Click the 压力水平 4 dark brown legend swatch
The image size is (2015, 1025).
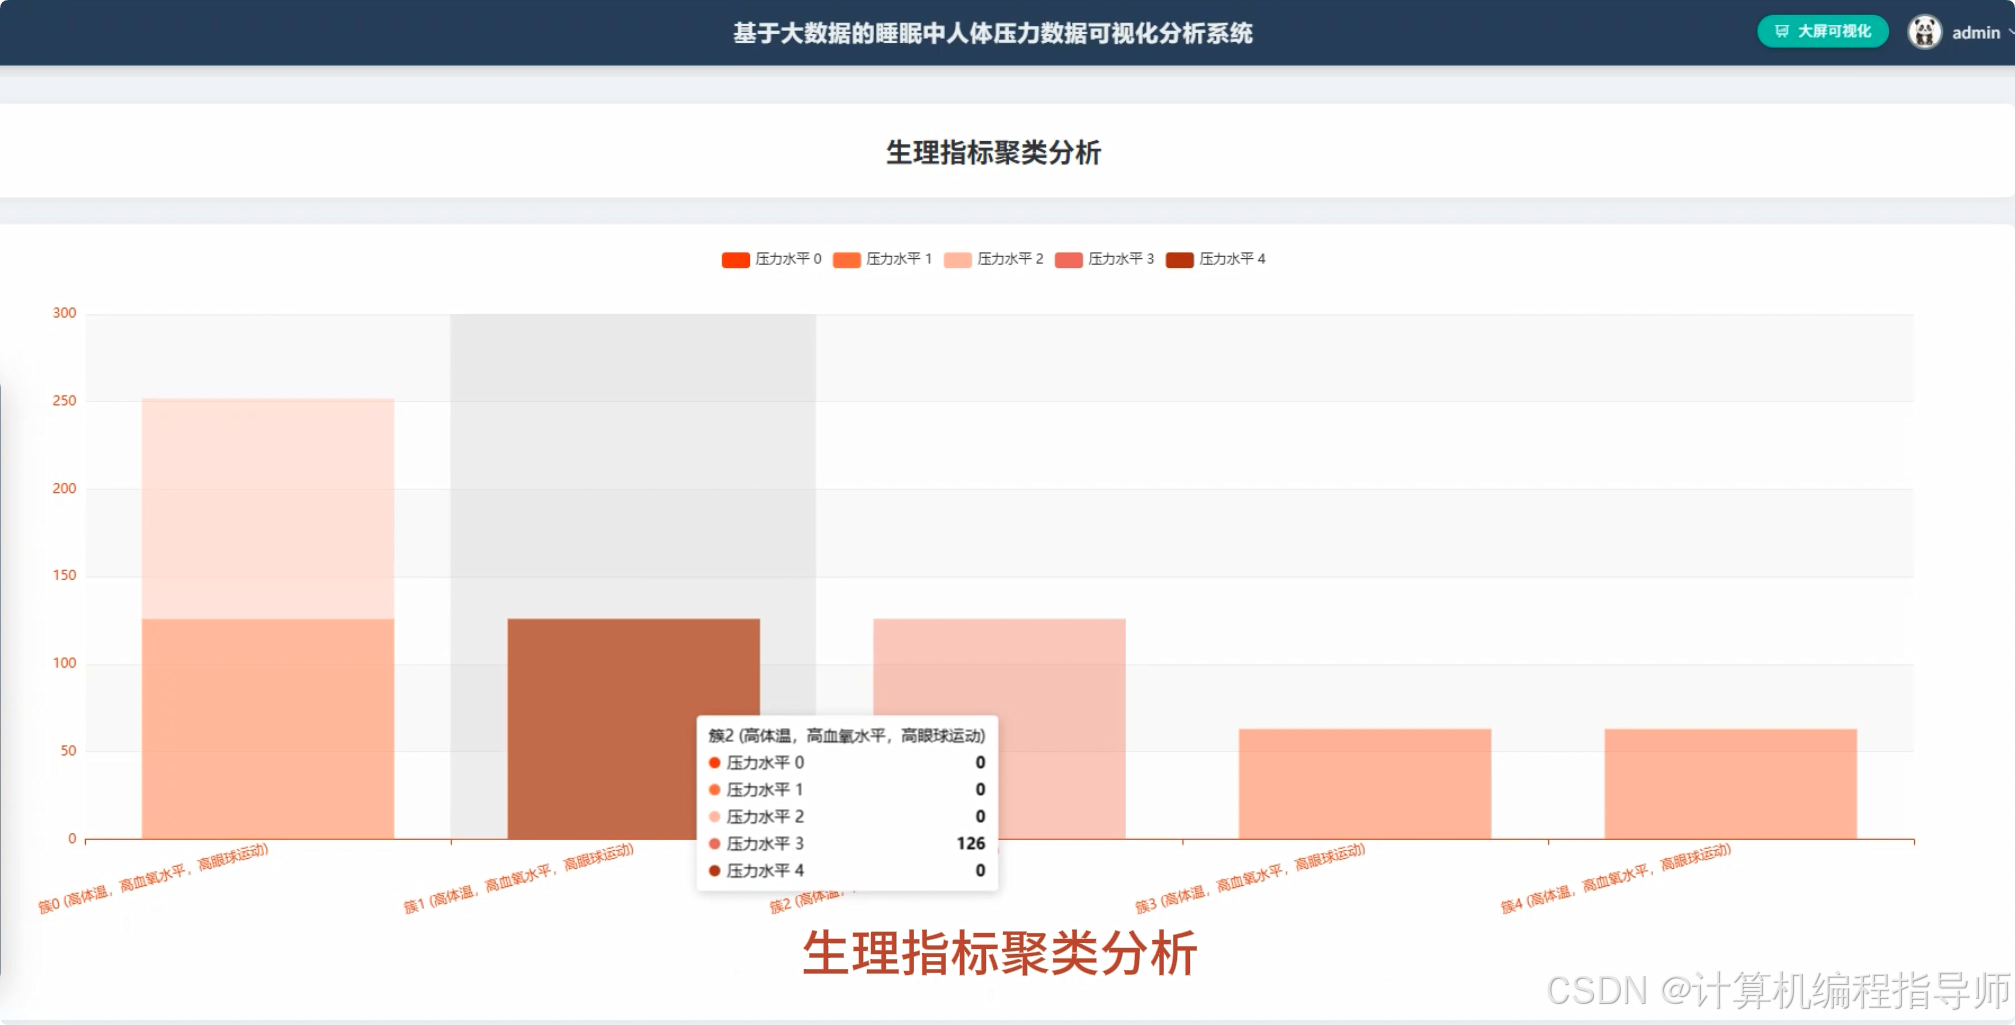tap(1179, 260)
